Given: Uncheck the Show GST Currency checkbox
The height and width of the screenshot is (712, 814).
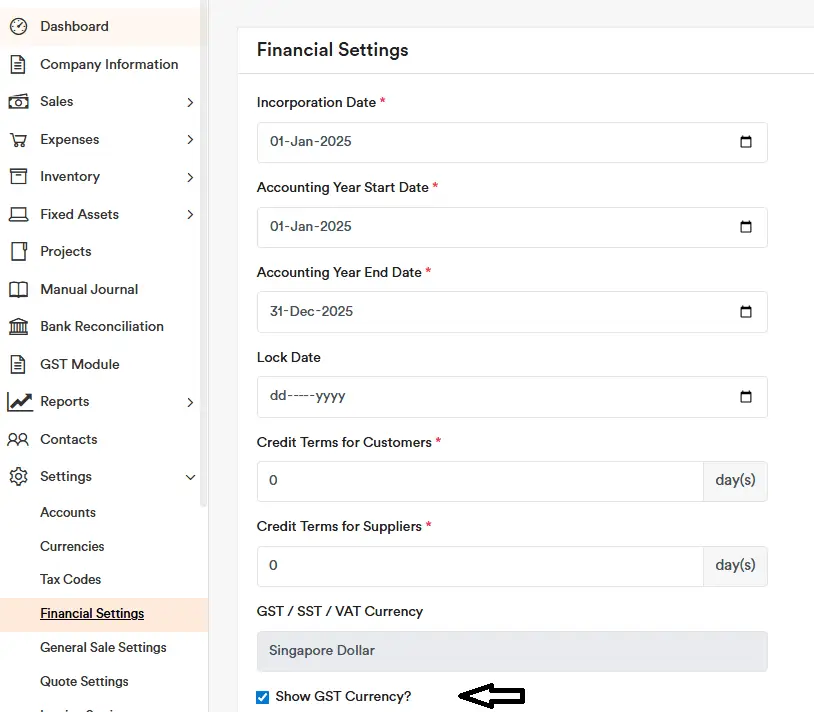Looking at the screenshot, I should tap(263, 697).
